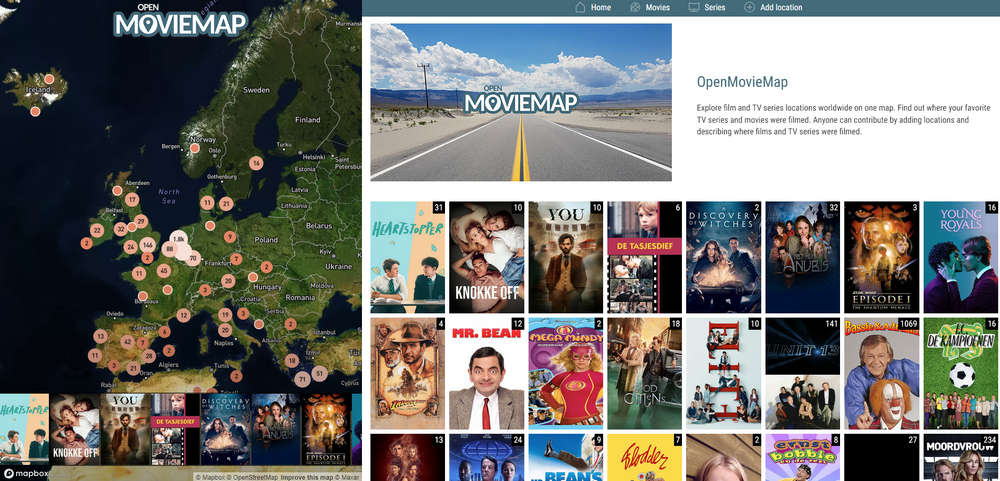Open the 42 cluster marker in Spain

[127, 342]
